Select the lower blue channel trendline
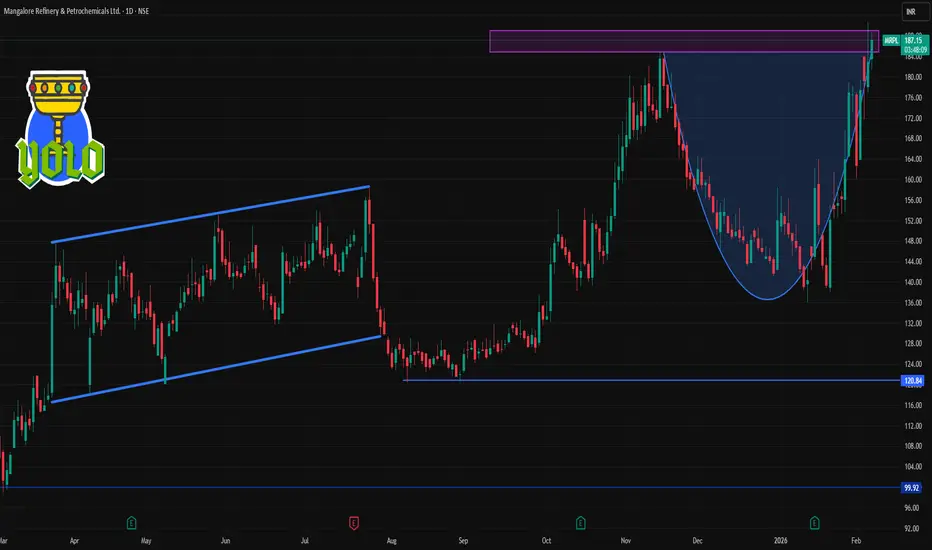932x550 pixels. (x=216, y=369)
